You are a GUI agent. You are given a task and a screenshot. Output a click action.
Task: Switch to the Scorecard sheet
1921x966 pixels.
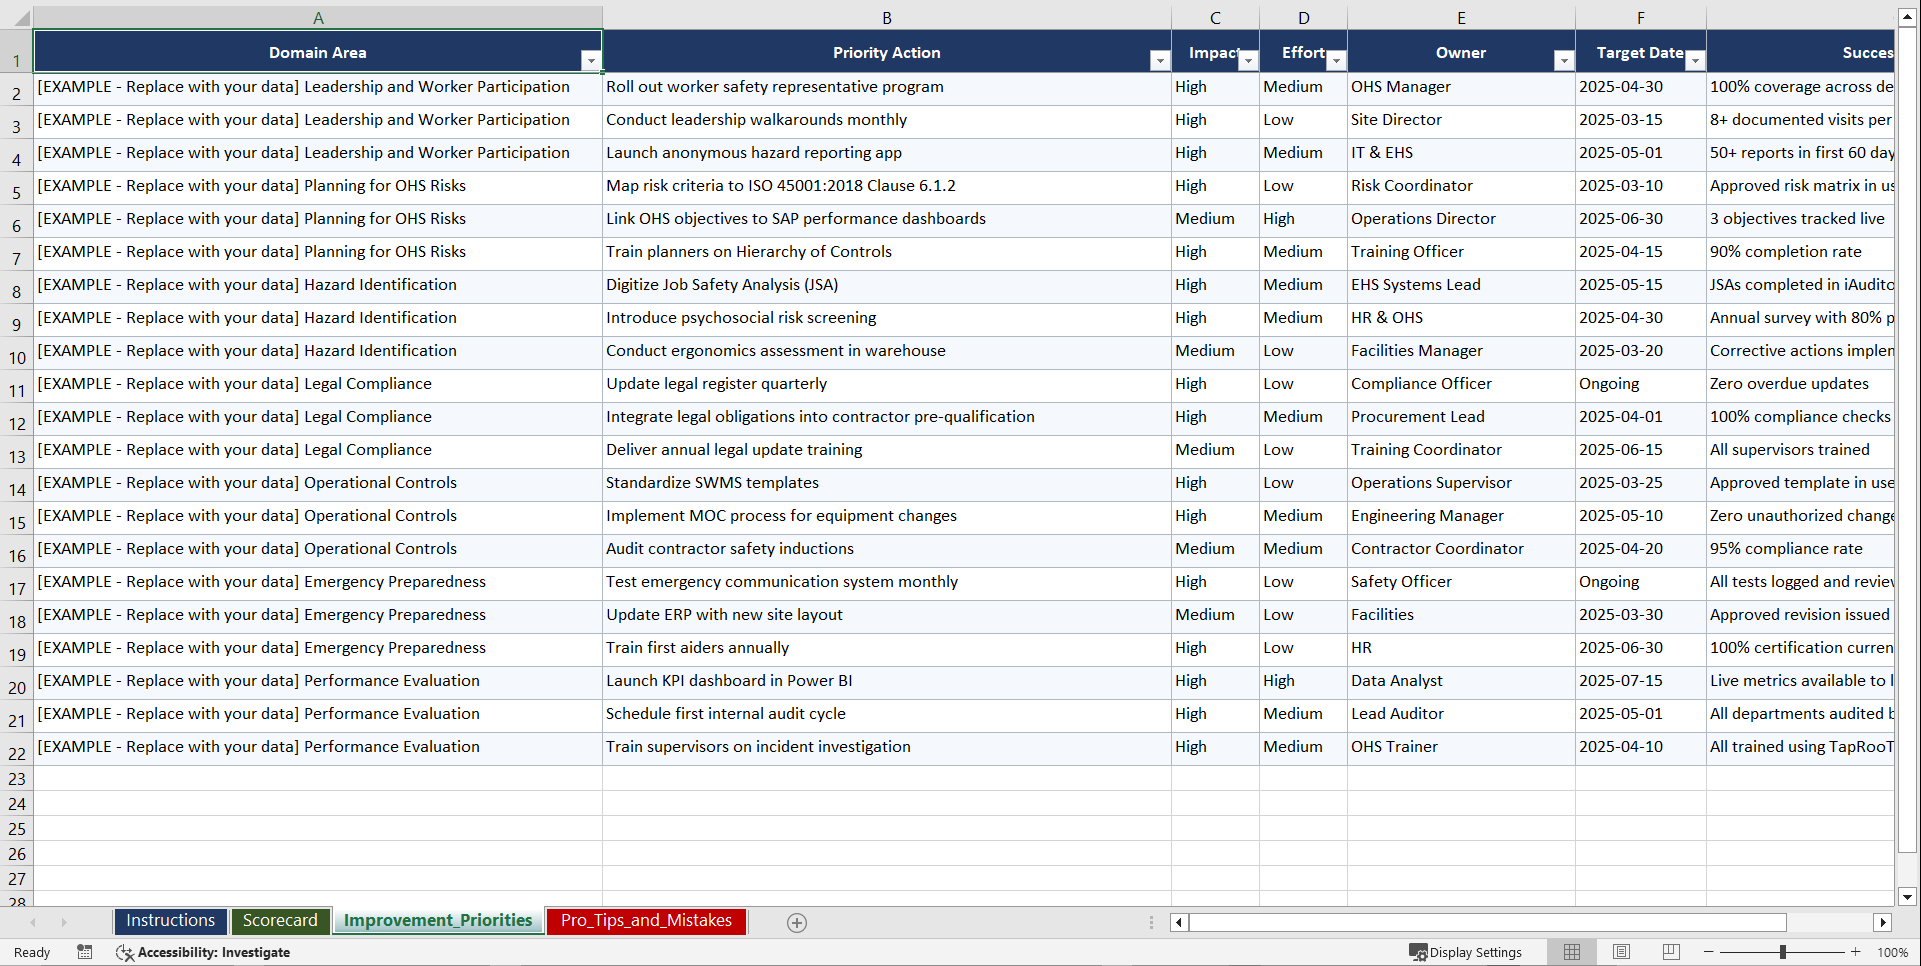coord(280,921)
